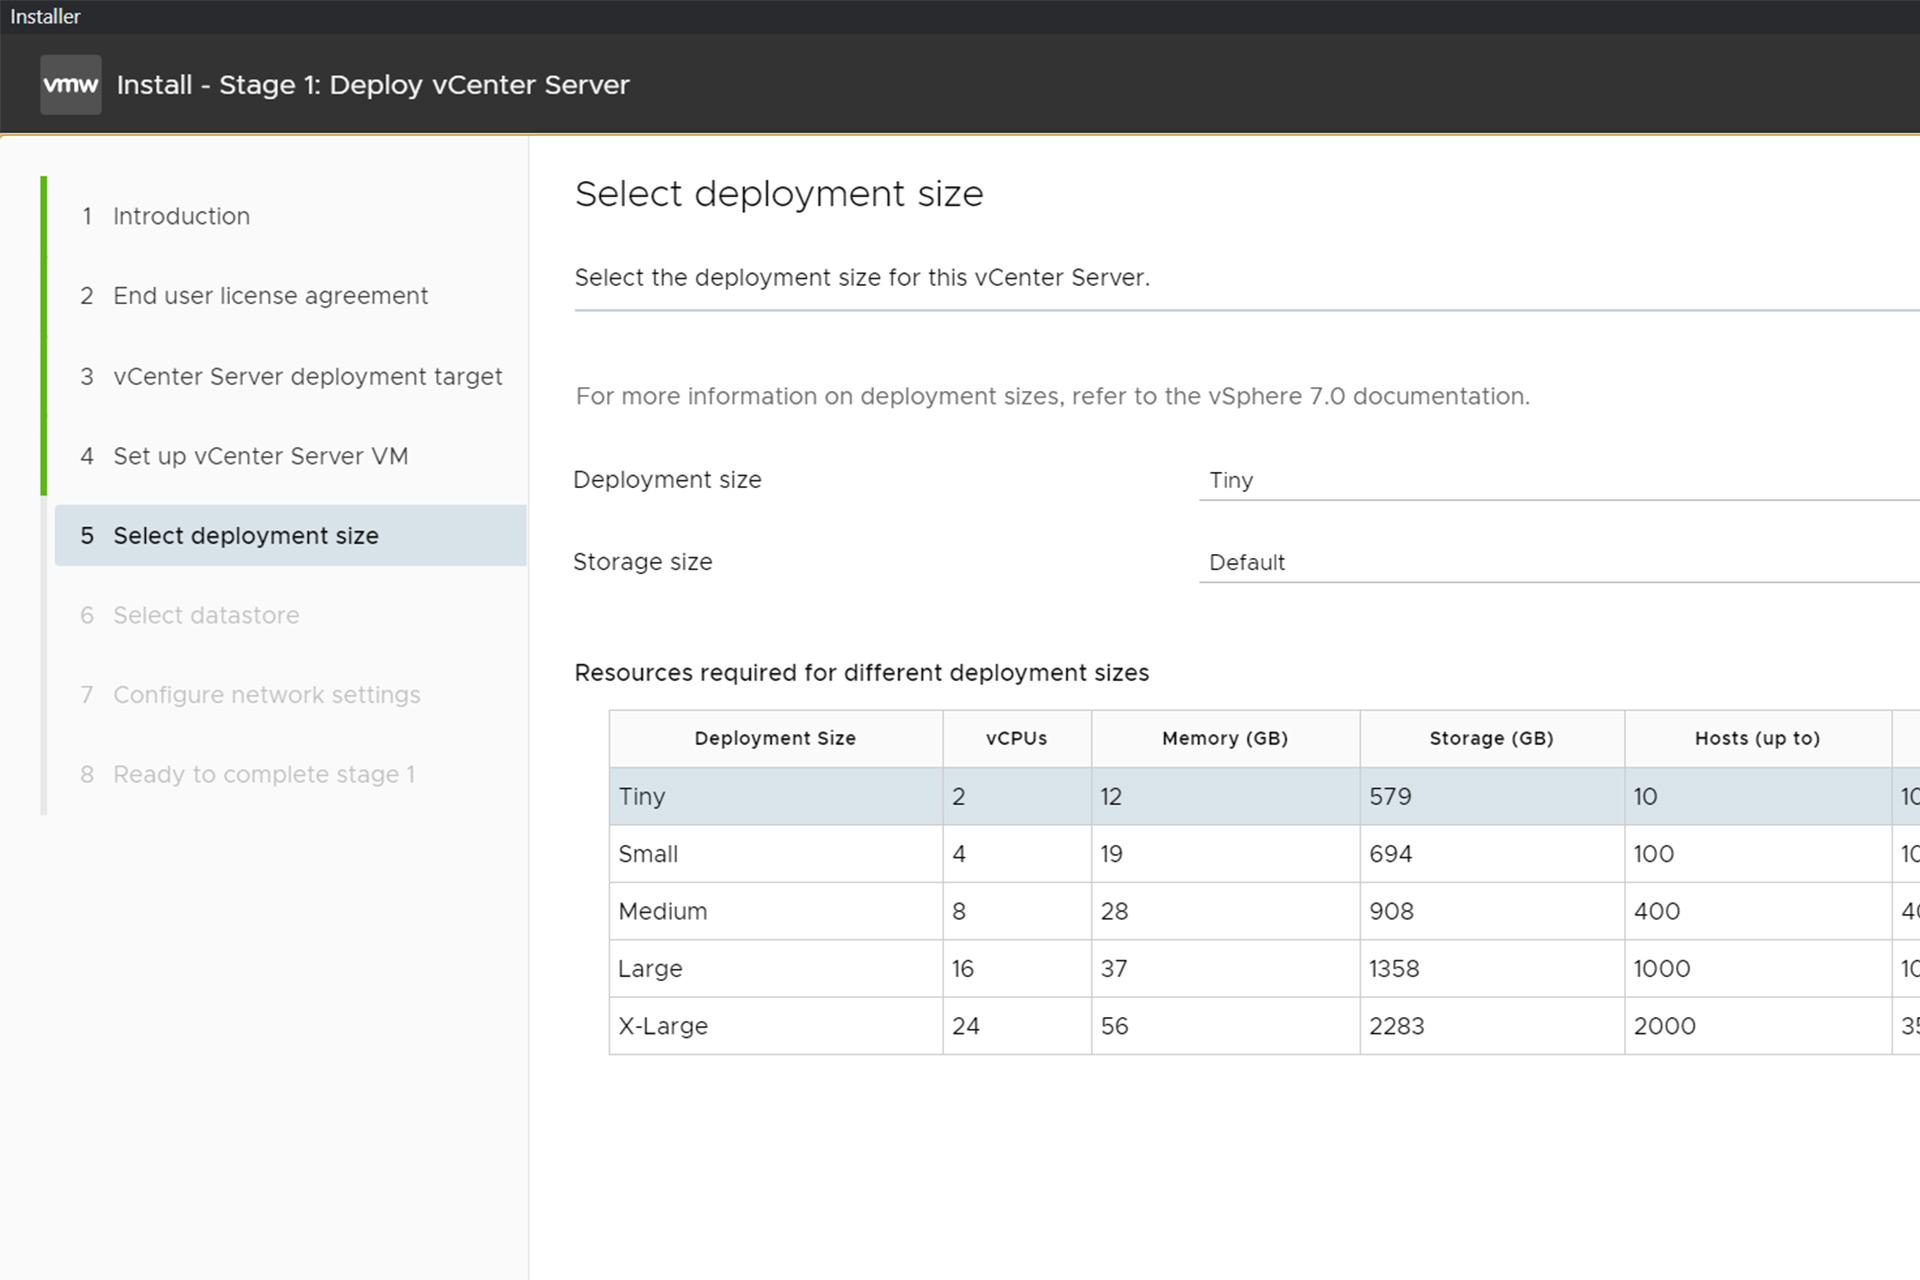Click Small hosts value 100

pyautogui.click(x=1654, y=854)
